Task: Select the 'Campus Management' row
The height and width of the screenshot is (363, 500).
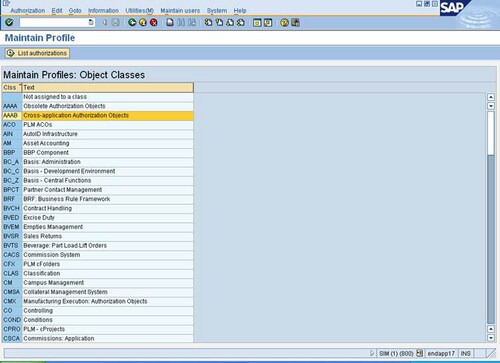Action: (98, 283)
